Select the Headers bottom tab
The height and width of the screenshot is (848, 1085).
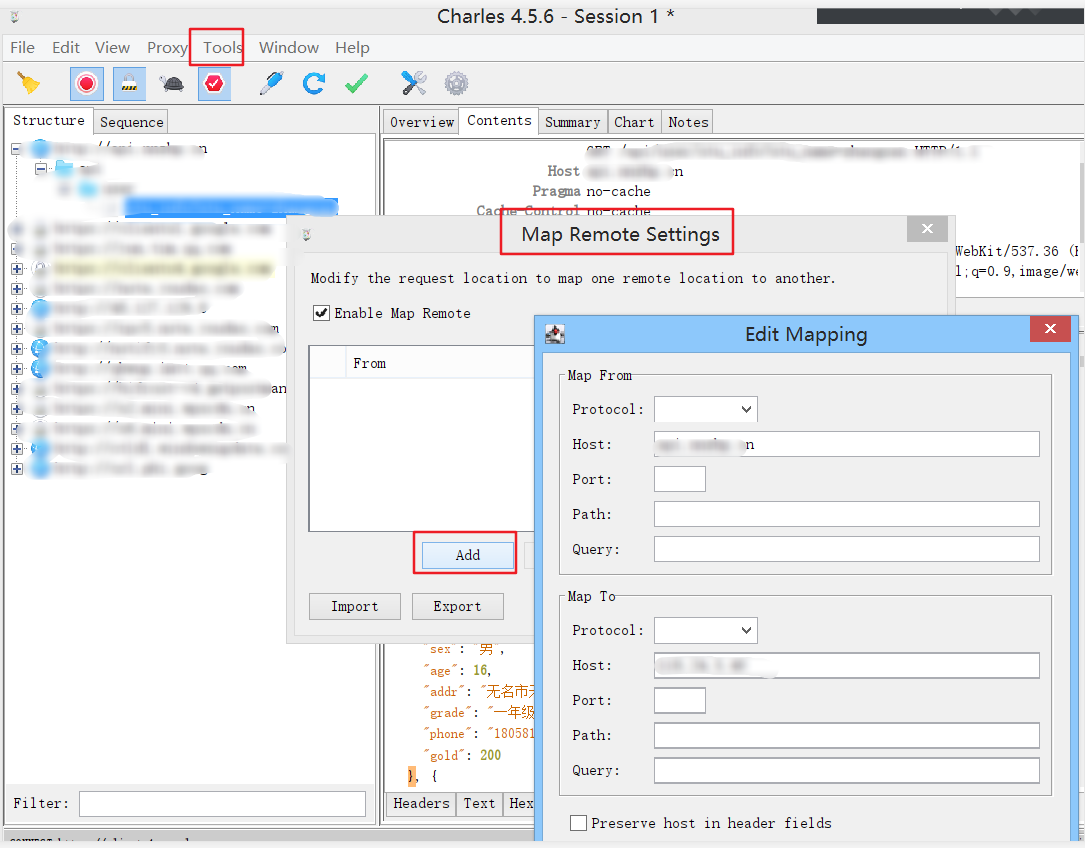pyautogui.click(x=421, y=803)
